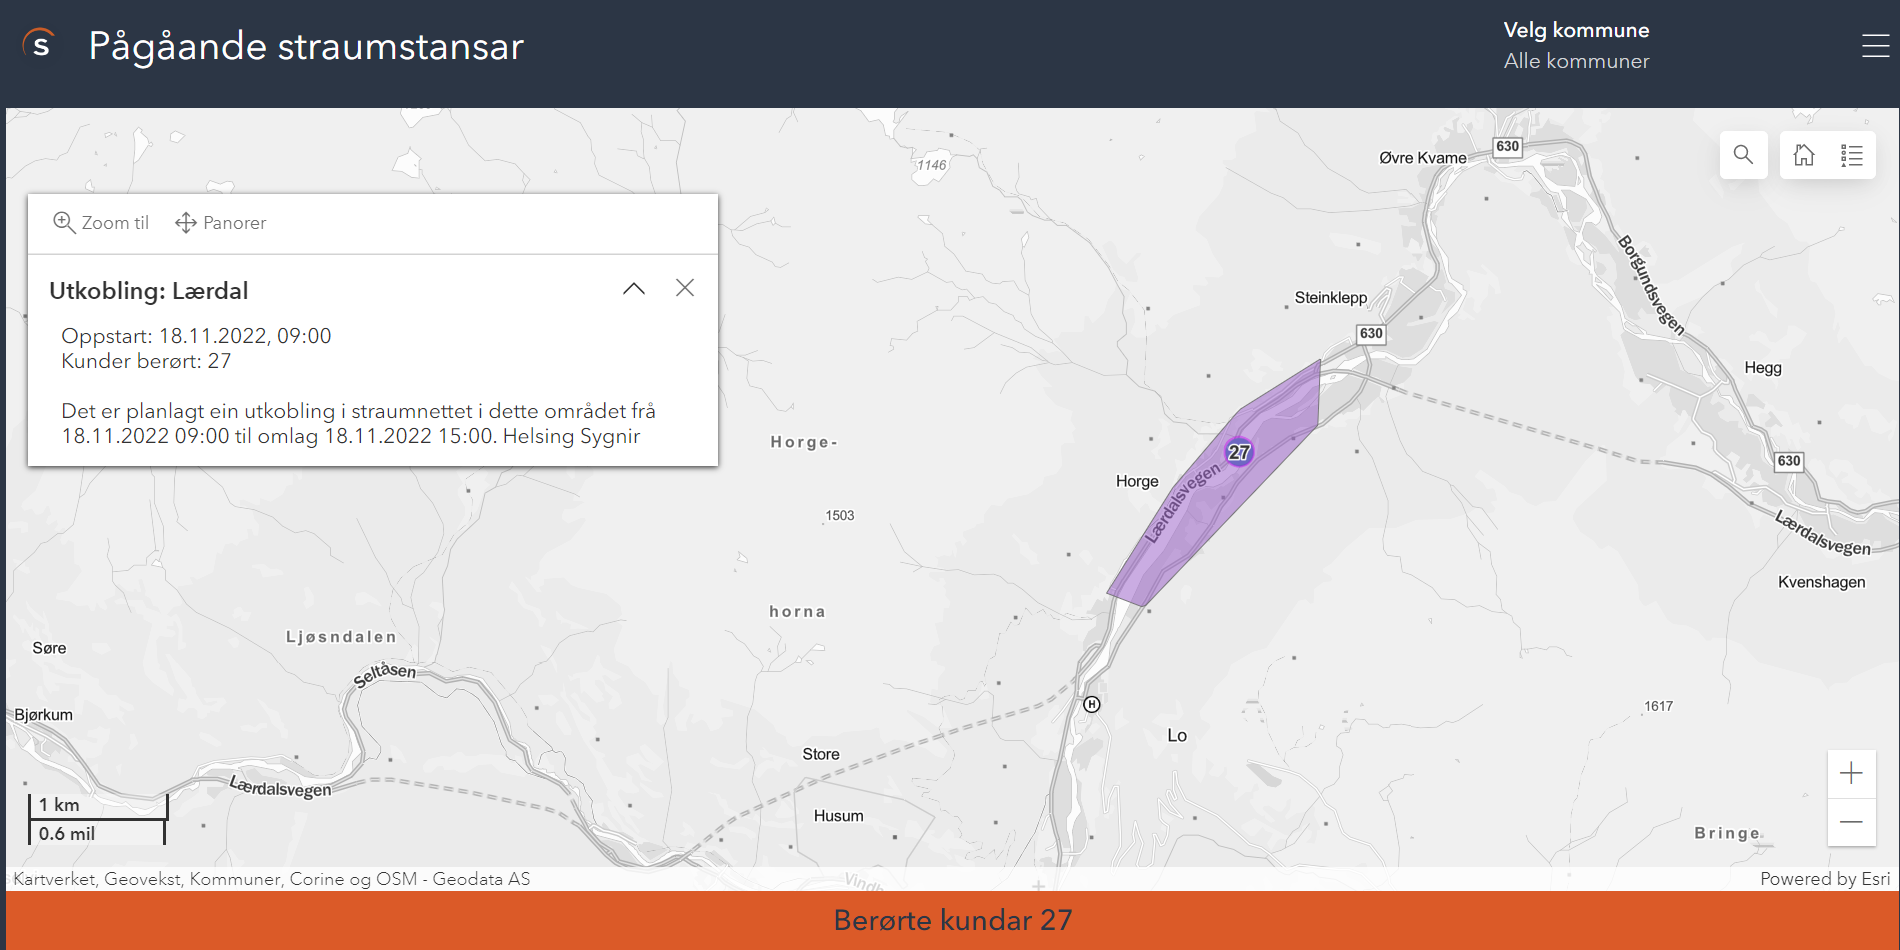
Task: Zoom out with the minus button
Action: tap(1851, 822)
